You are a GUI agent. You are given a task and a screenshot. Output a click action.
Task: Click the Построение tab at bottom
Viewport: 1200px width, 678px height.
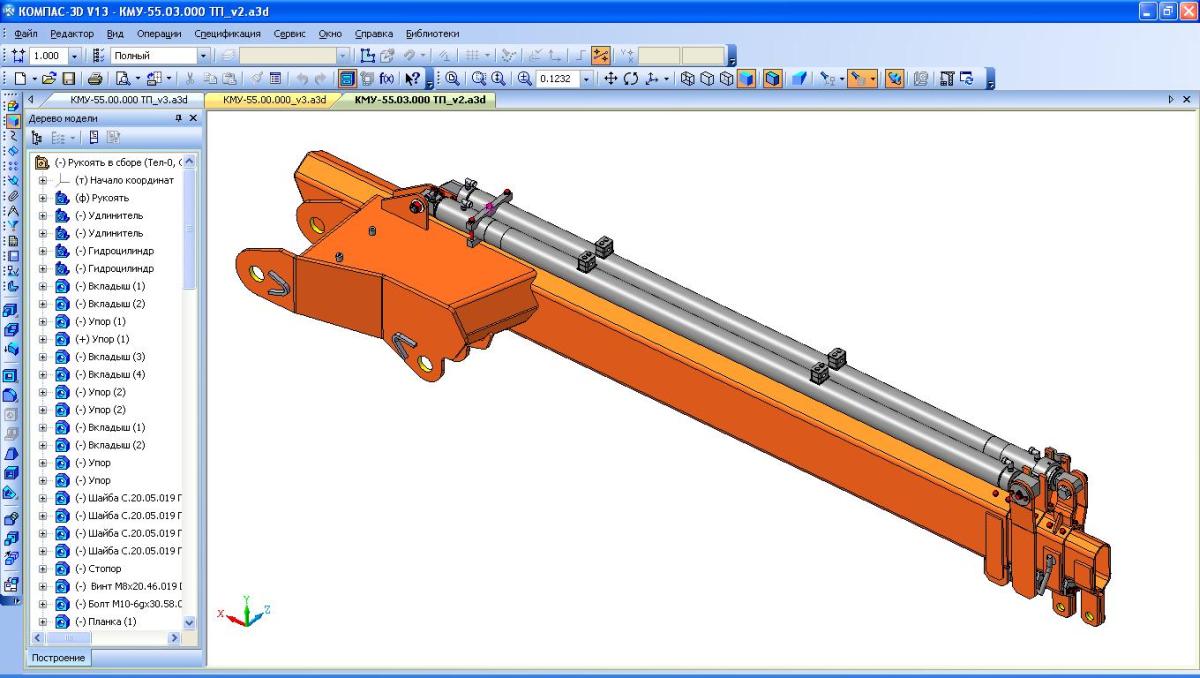[60, 657]
